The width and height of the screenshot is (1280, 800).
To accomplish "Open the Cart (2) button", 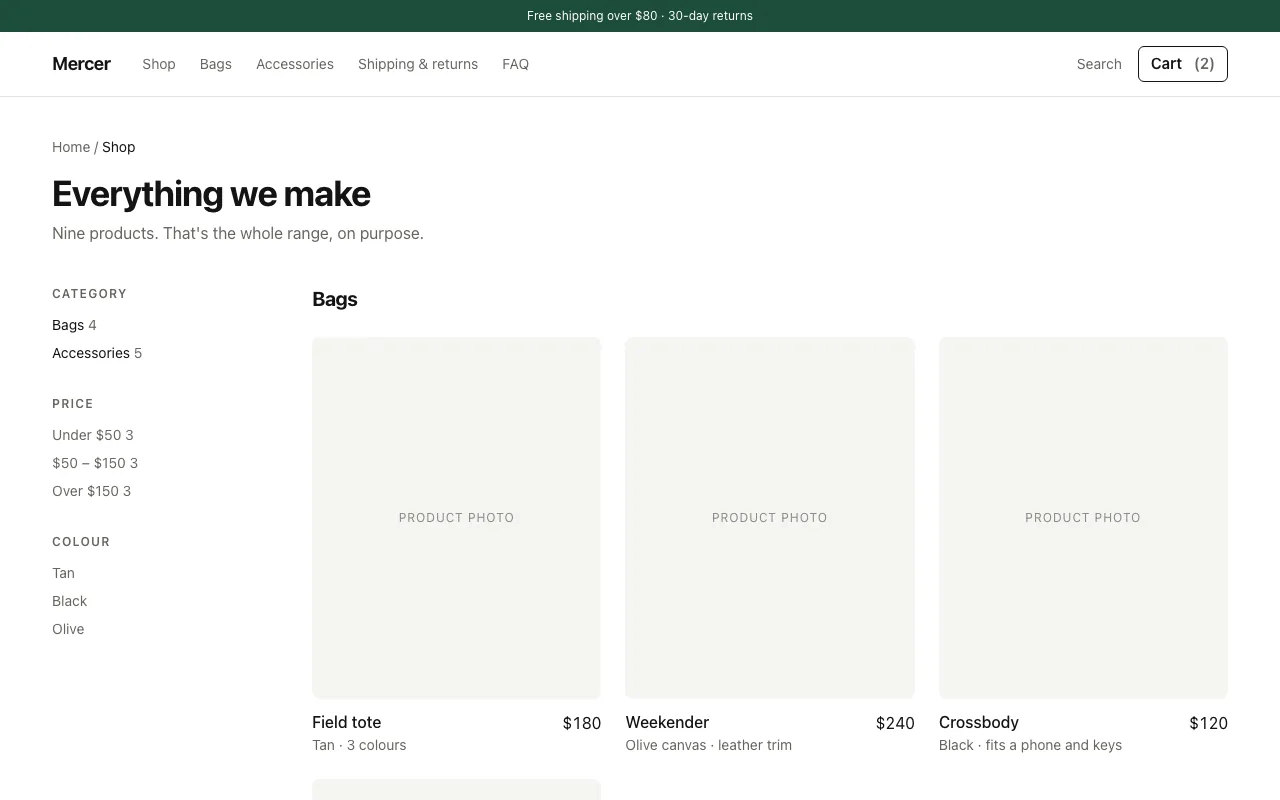I will point(1183,64).
